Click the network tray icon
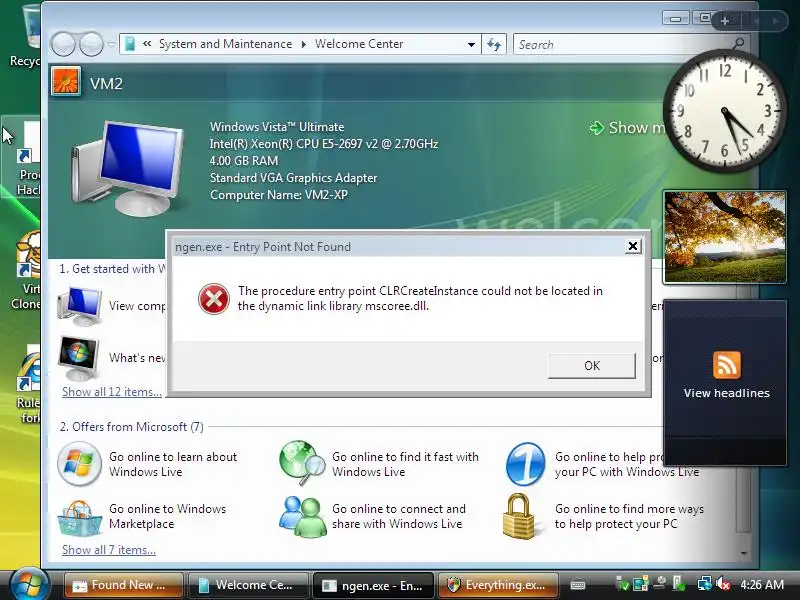The image size is (800, 600). point(705,584)
